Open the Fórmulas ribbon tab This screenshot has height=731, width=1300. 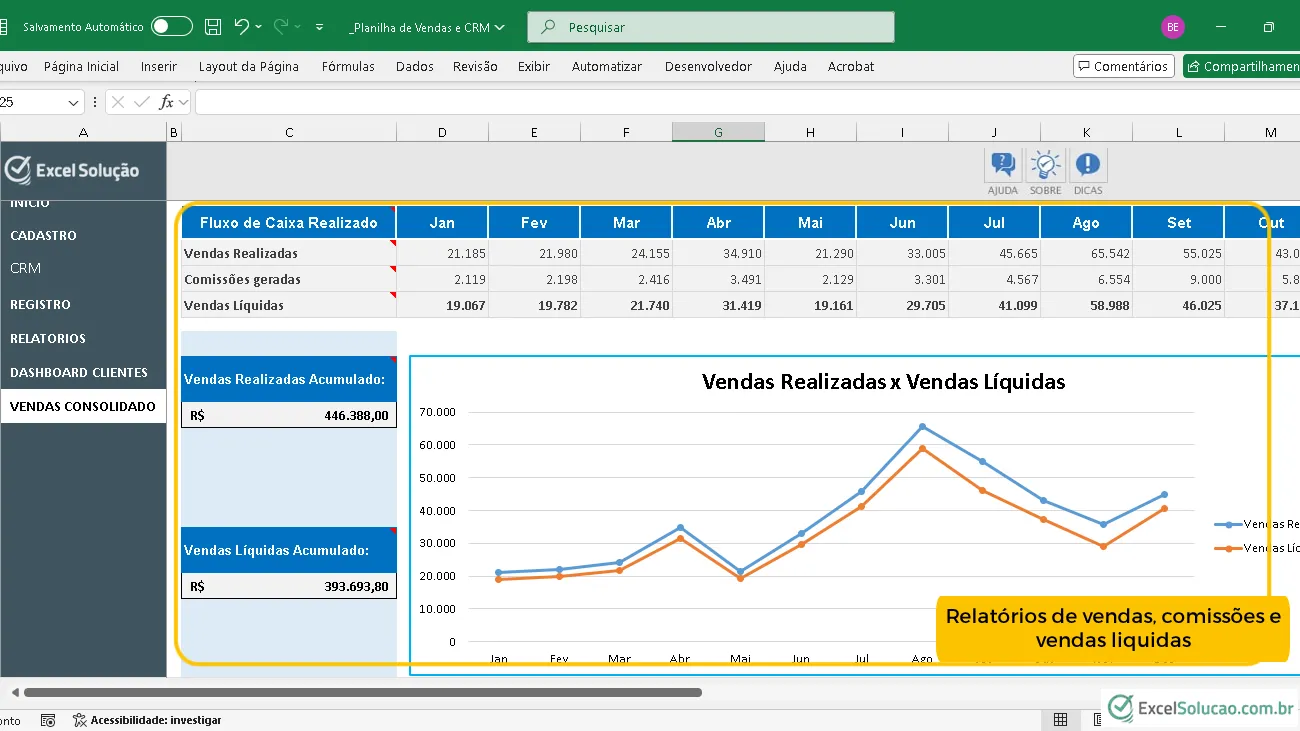click(348, 66)
